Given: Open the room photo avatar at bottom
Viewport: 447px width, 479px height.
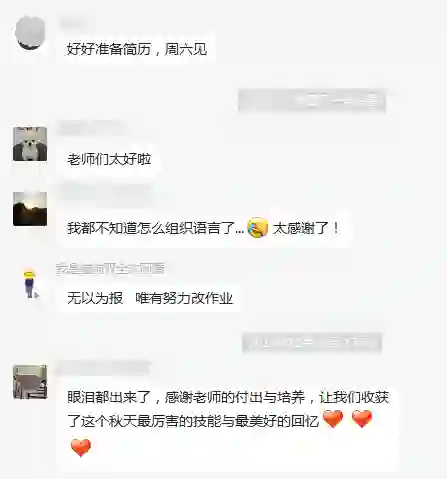Looking at the screenshot, I should pyautogui.click(x=30, y=382).
